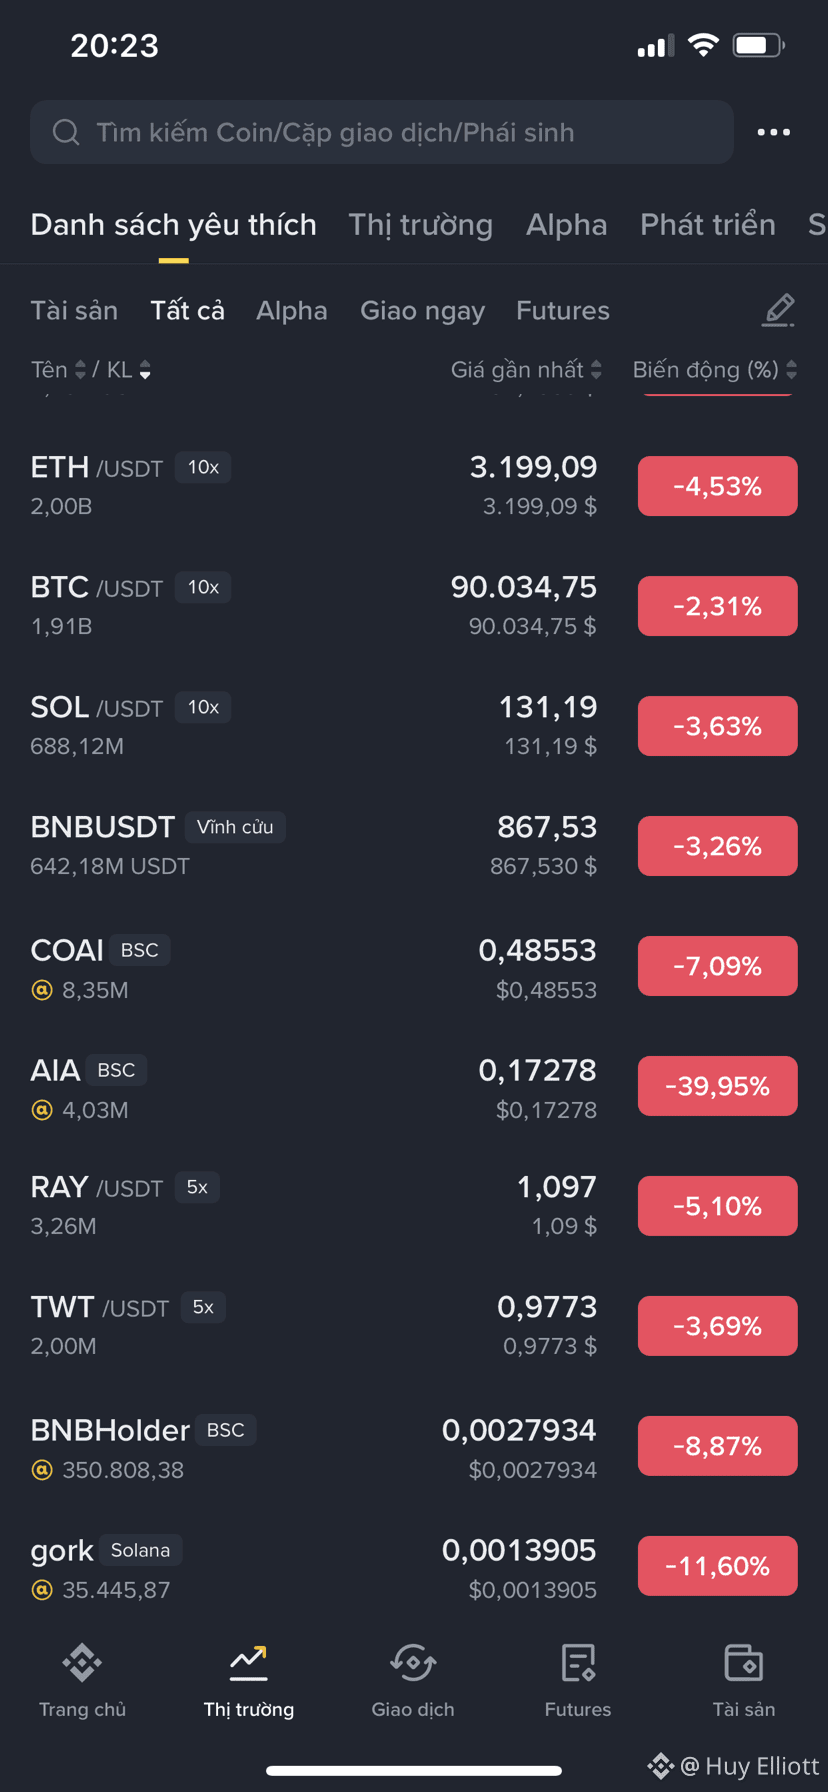Screen dimensions: 828x1792
Task: Tap the -39,95% change button for AIA
Action: pos(718,1086)
